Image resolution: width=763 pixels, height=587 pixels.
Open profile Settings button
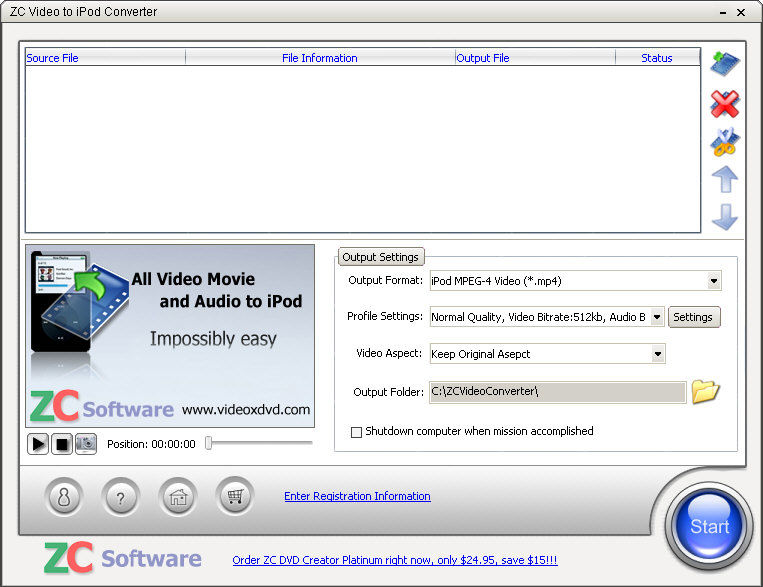[693, 317]
